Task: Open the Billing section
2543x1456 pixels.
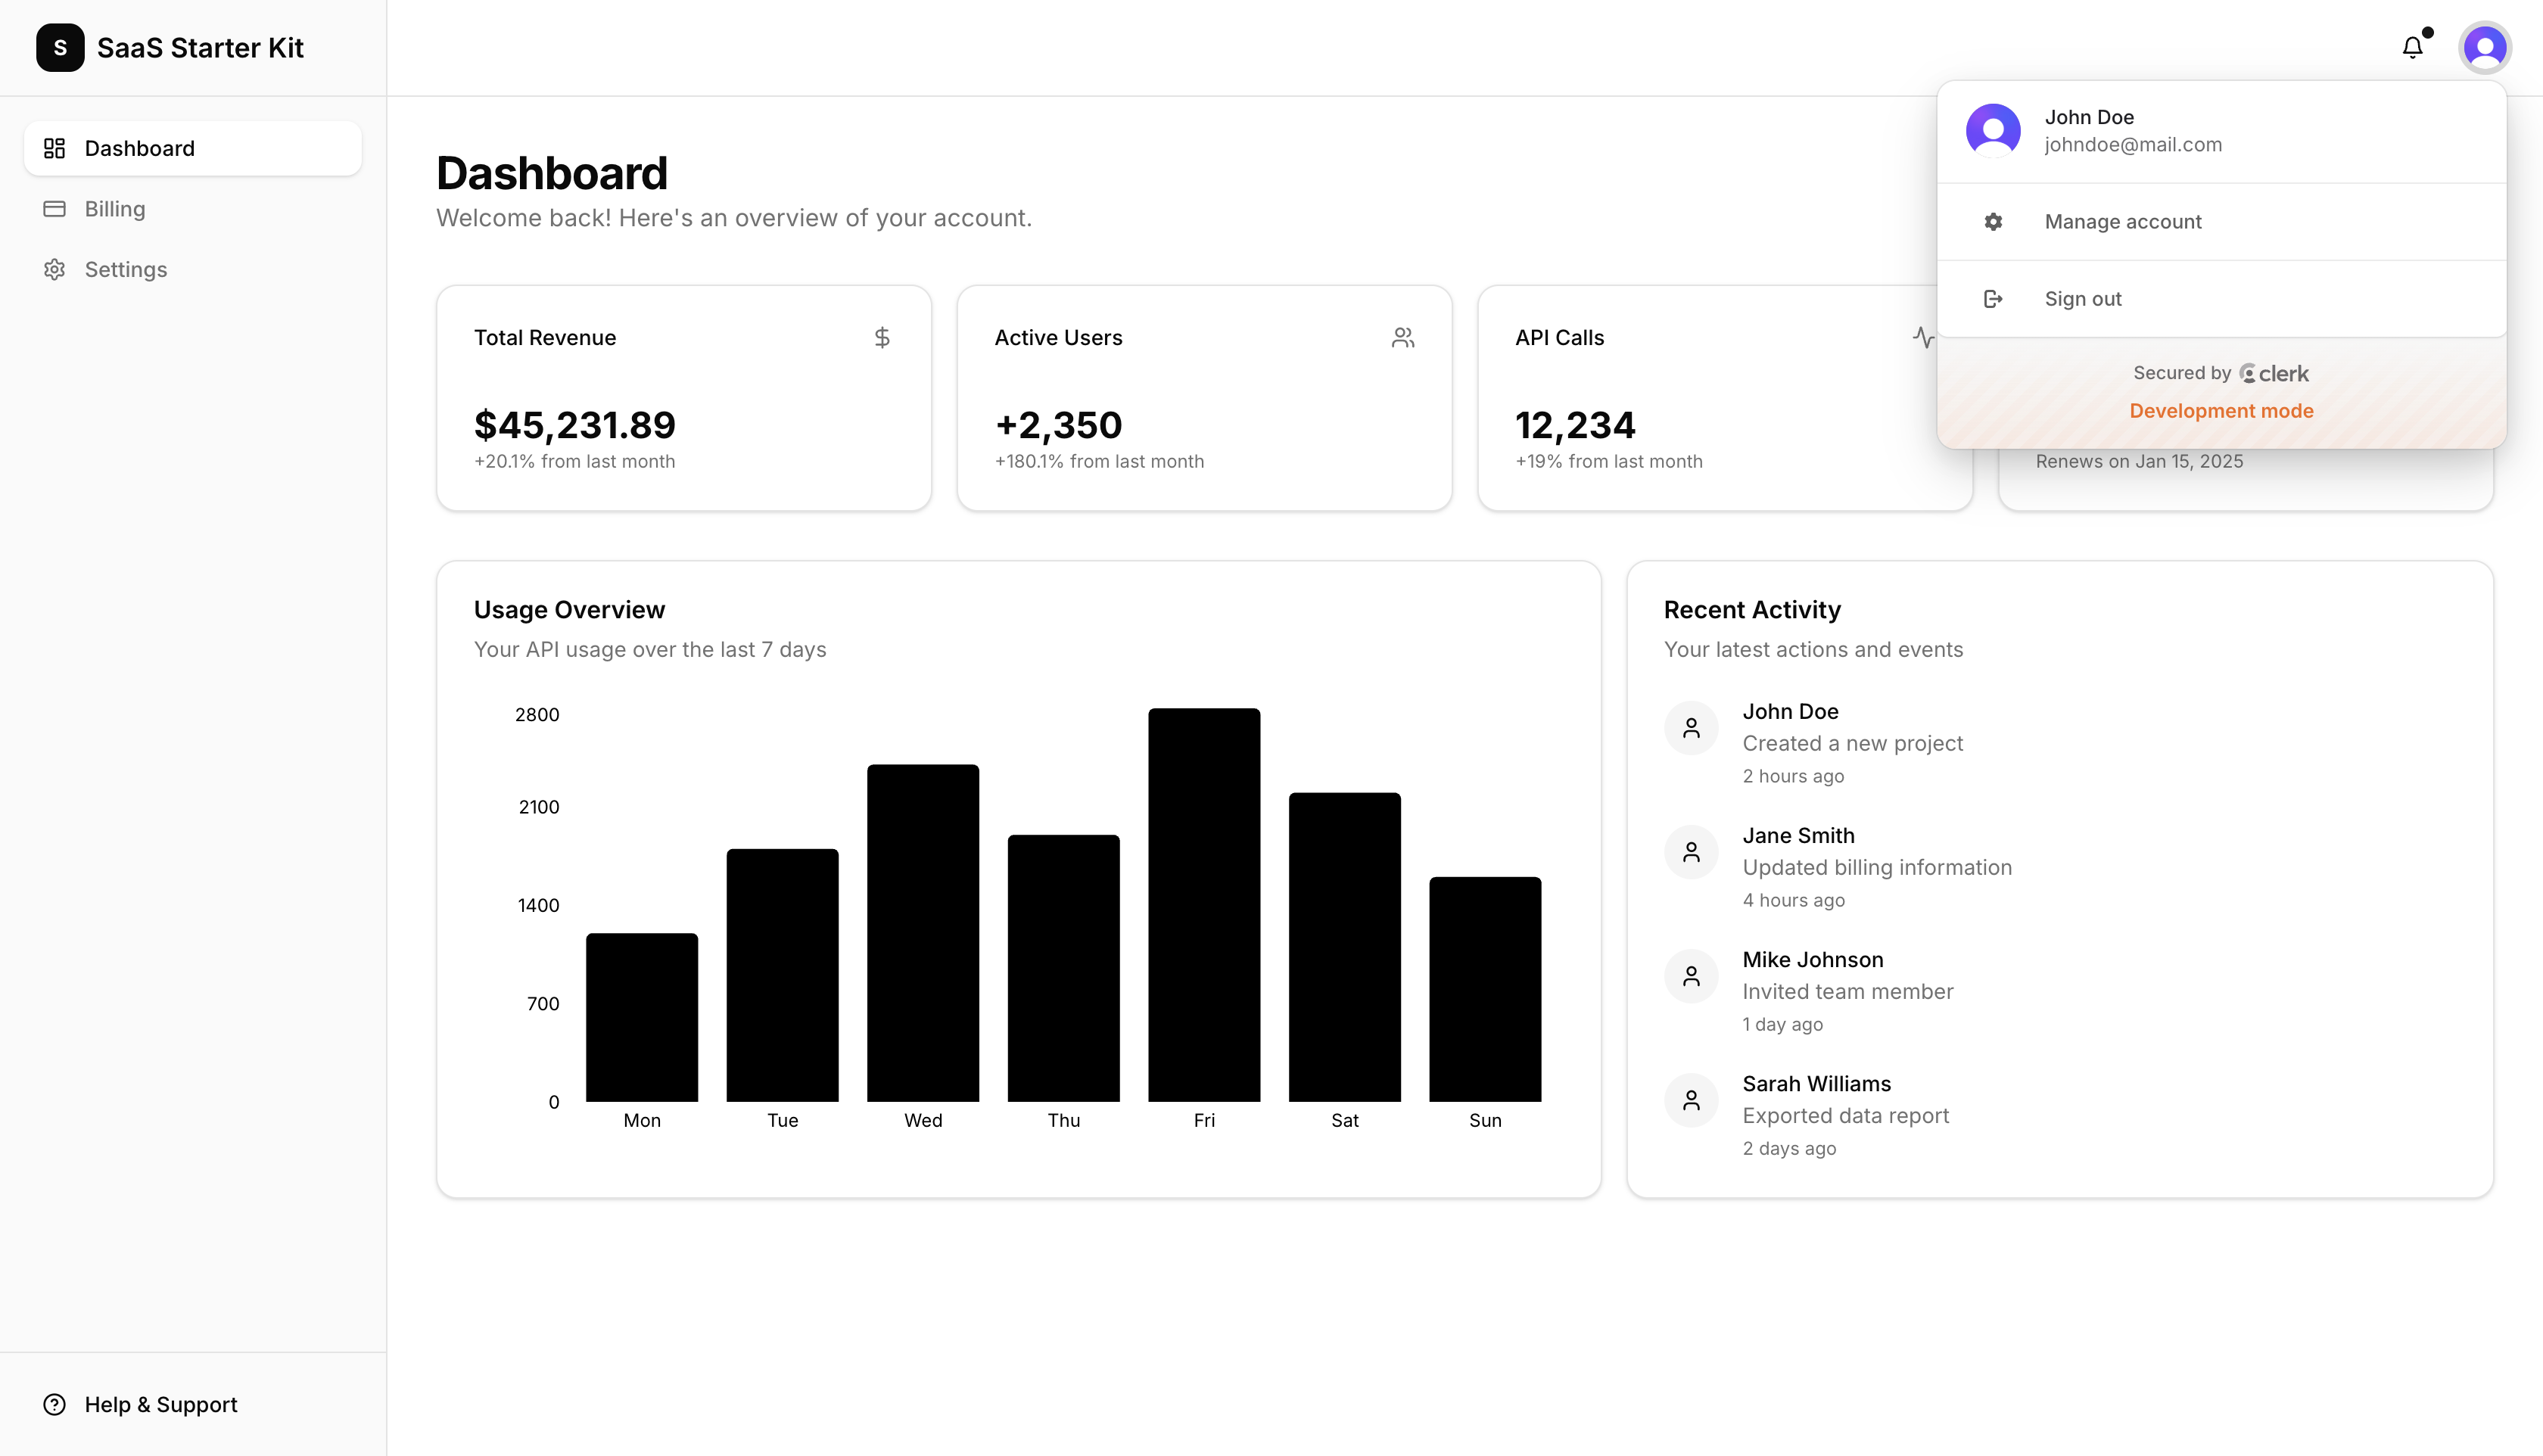Action: pyautogui.click(x=114, y=208)
